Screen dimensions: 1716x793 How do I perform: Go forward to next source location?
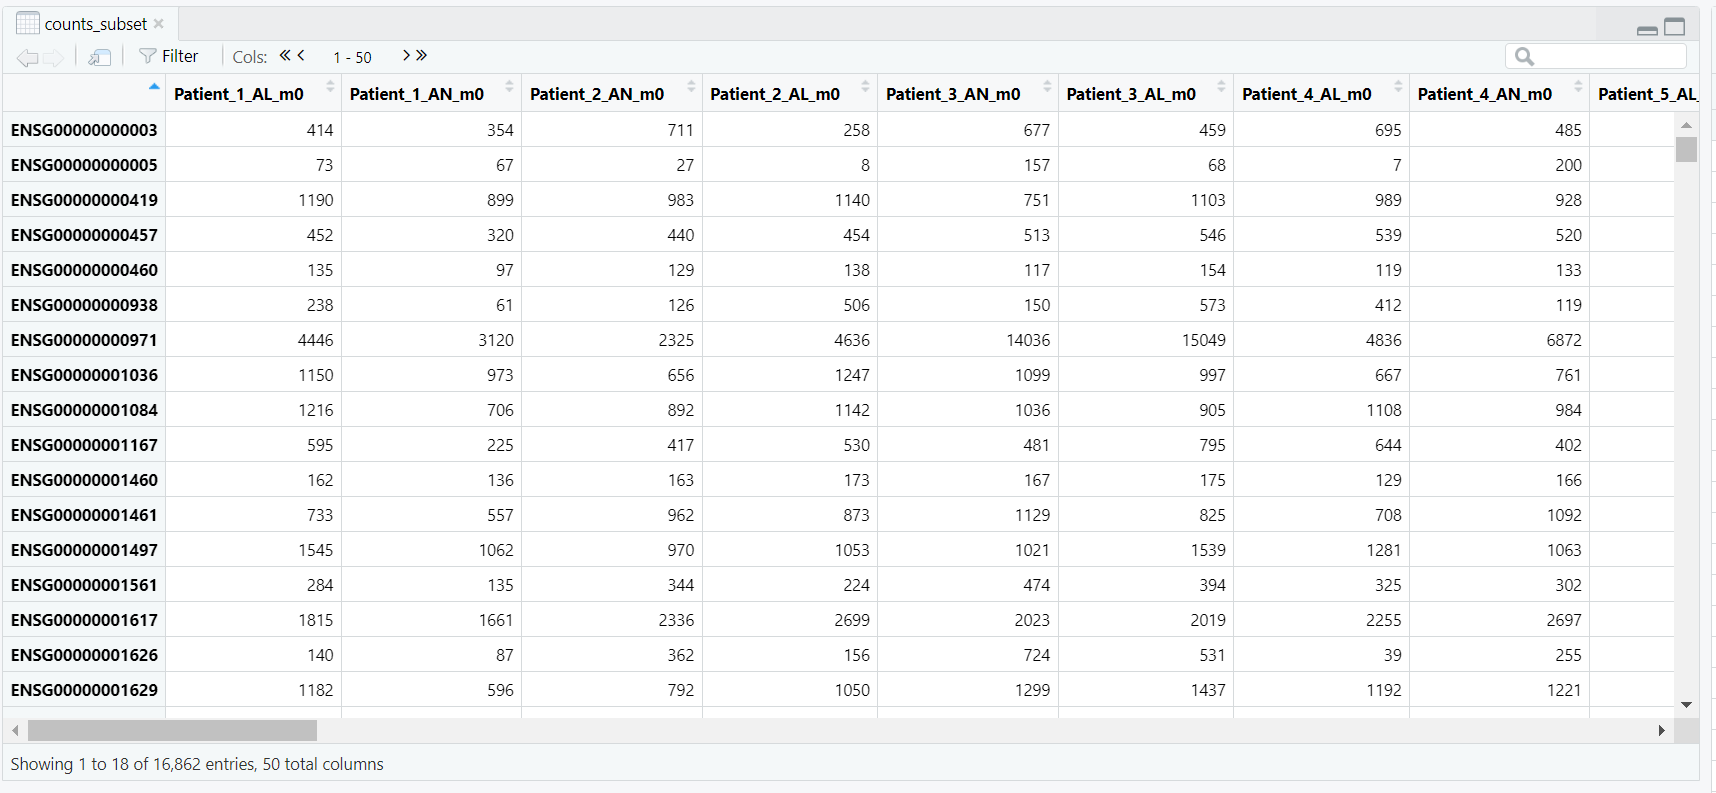[54, 58]
